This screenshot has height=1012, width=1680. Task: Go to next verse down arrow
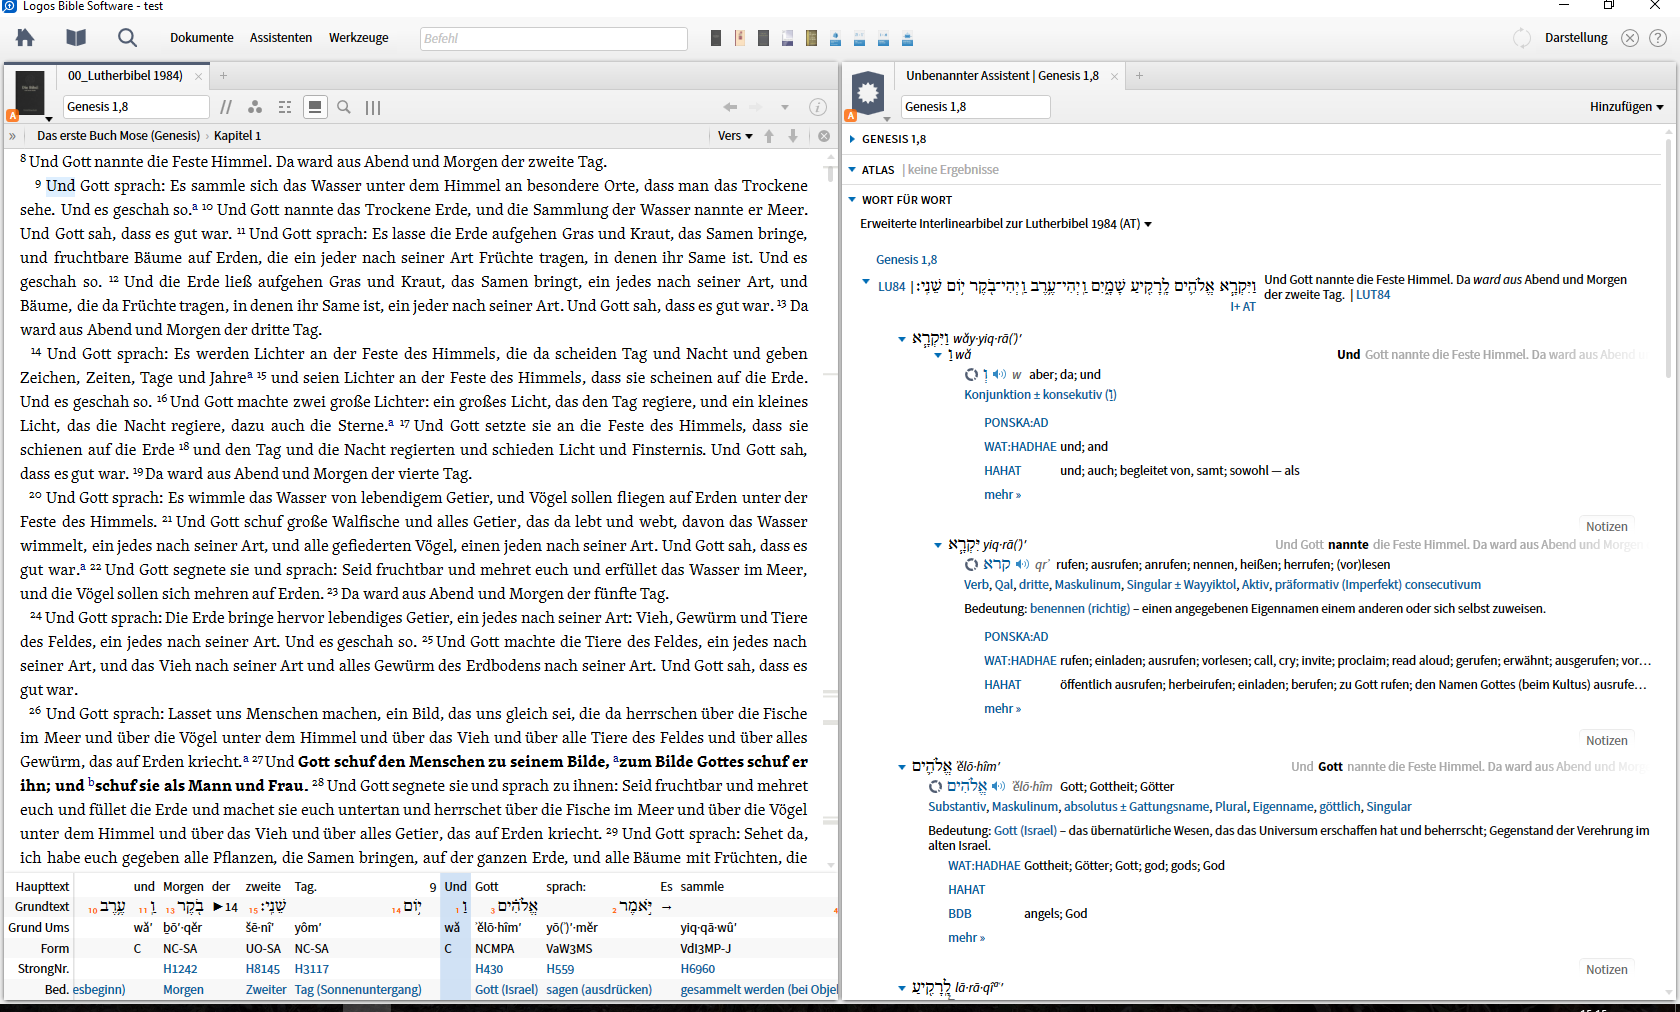(793, 136)
